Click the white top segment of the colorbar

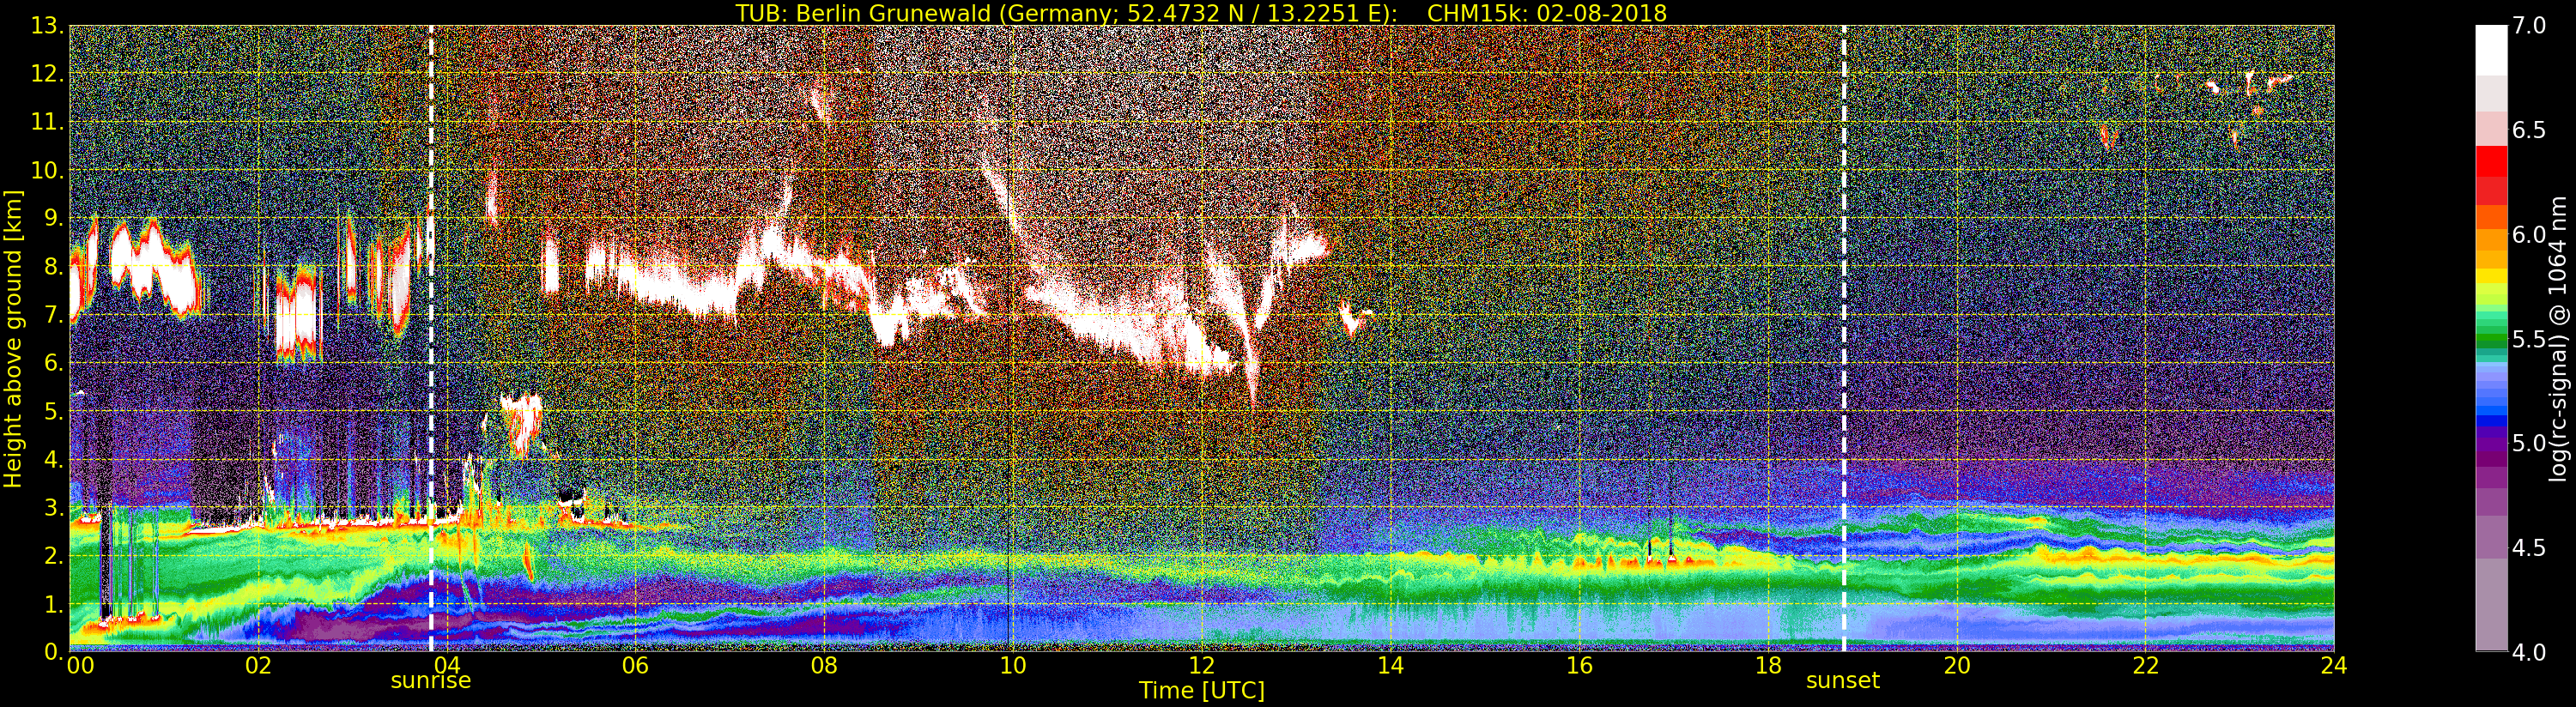2491,51
